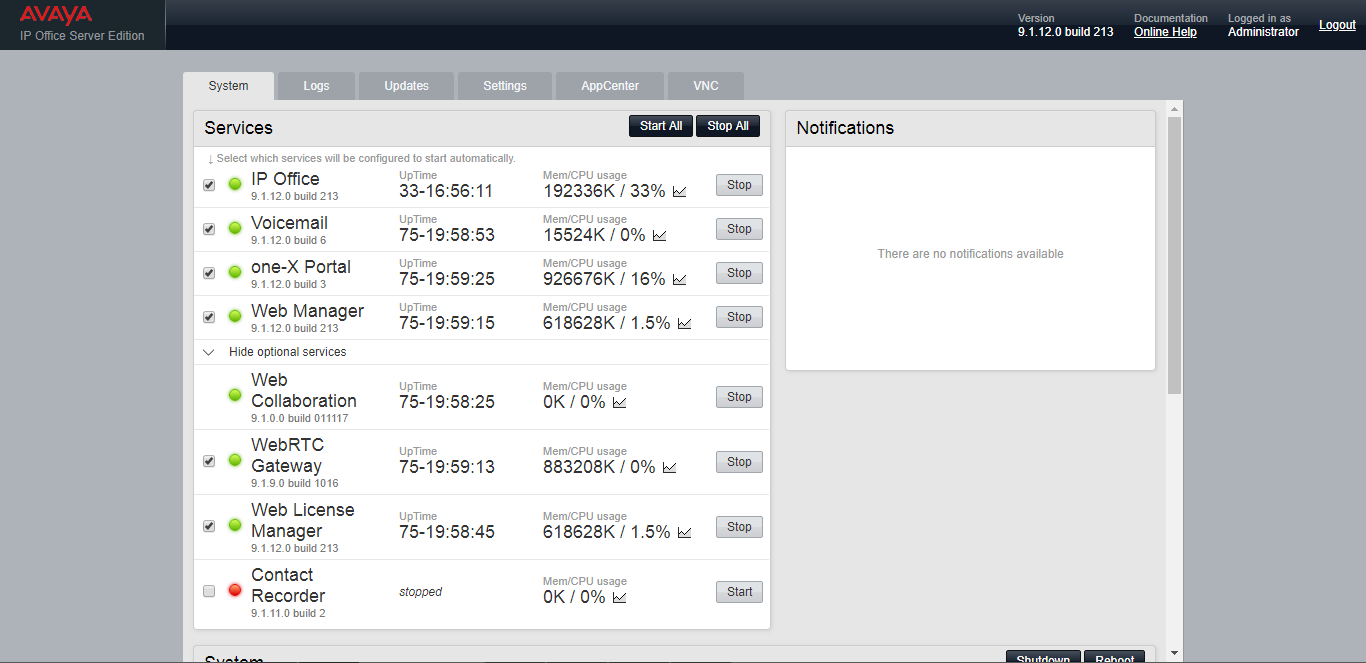Click the IP Office uptime value 33-16:56:11

(x=446, y=191)
